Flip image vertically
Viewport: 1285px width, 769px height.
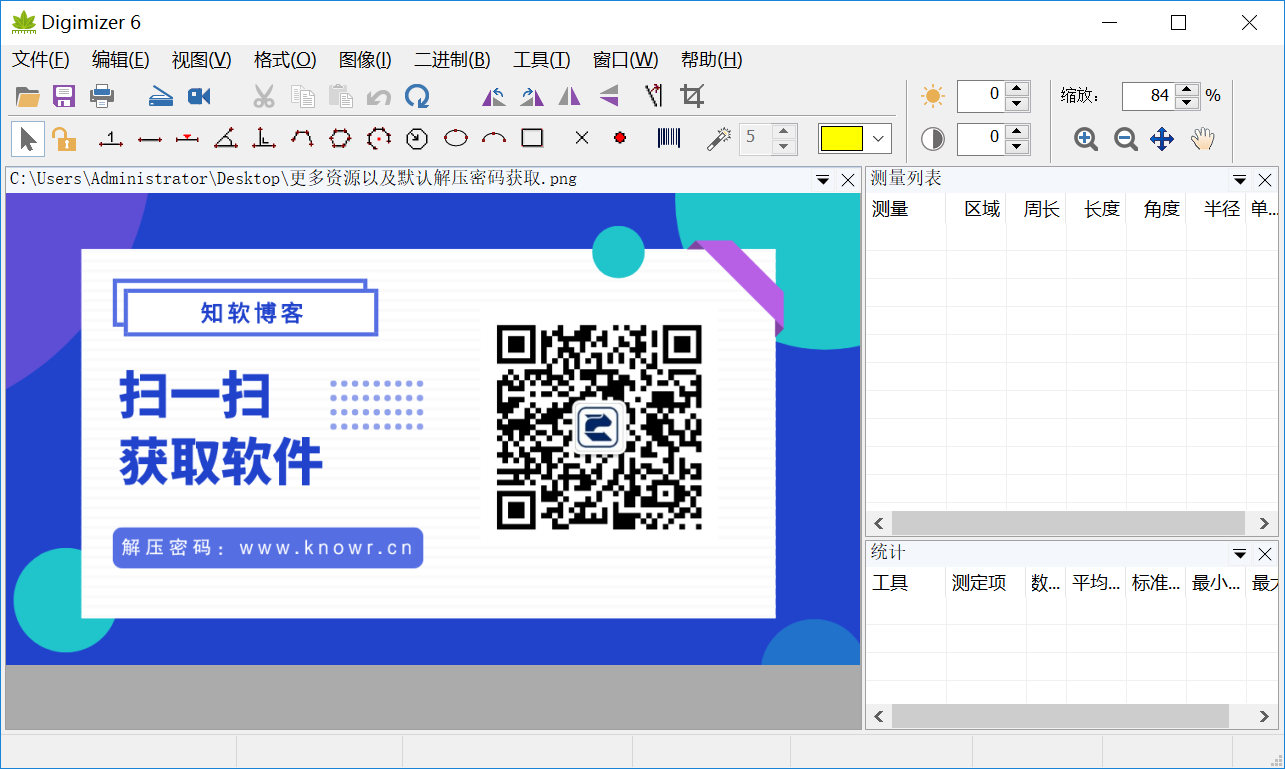[609, 97]
